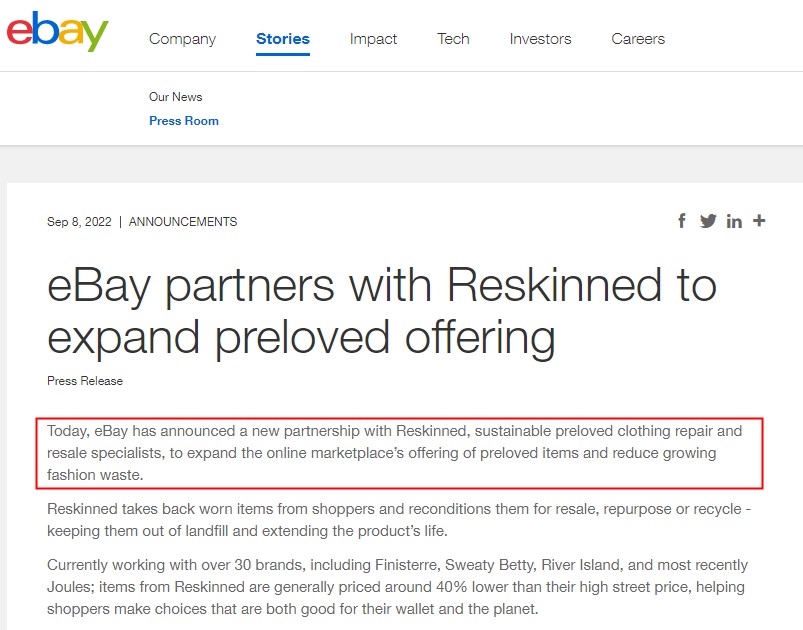
Task: Open the Company menu
Action: (x=182, y=39)
